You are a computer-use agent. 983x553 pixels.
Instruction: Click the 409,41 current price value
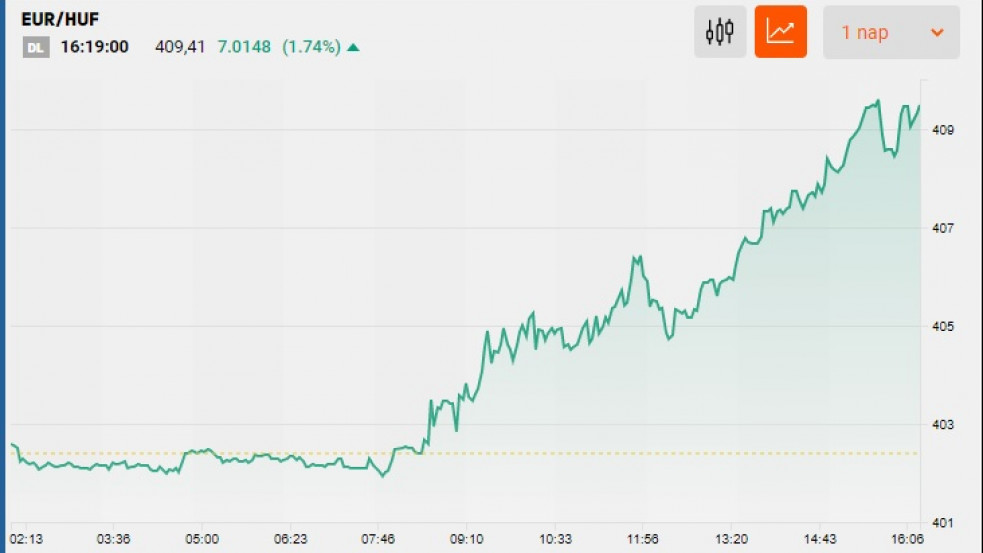pos(180,47)
